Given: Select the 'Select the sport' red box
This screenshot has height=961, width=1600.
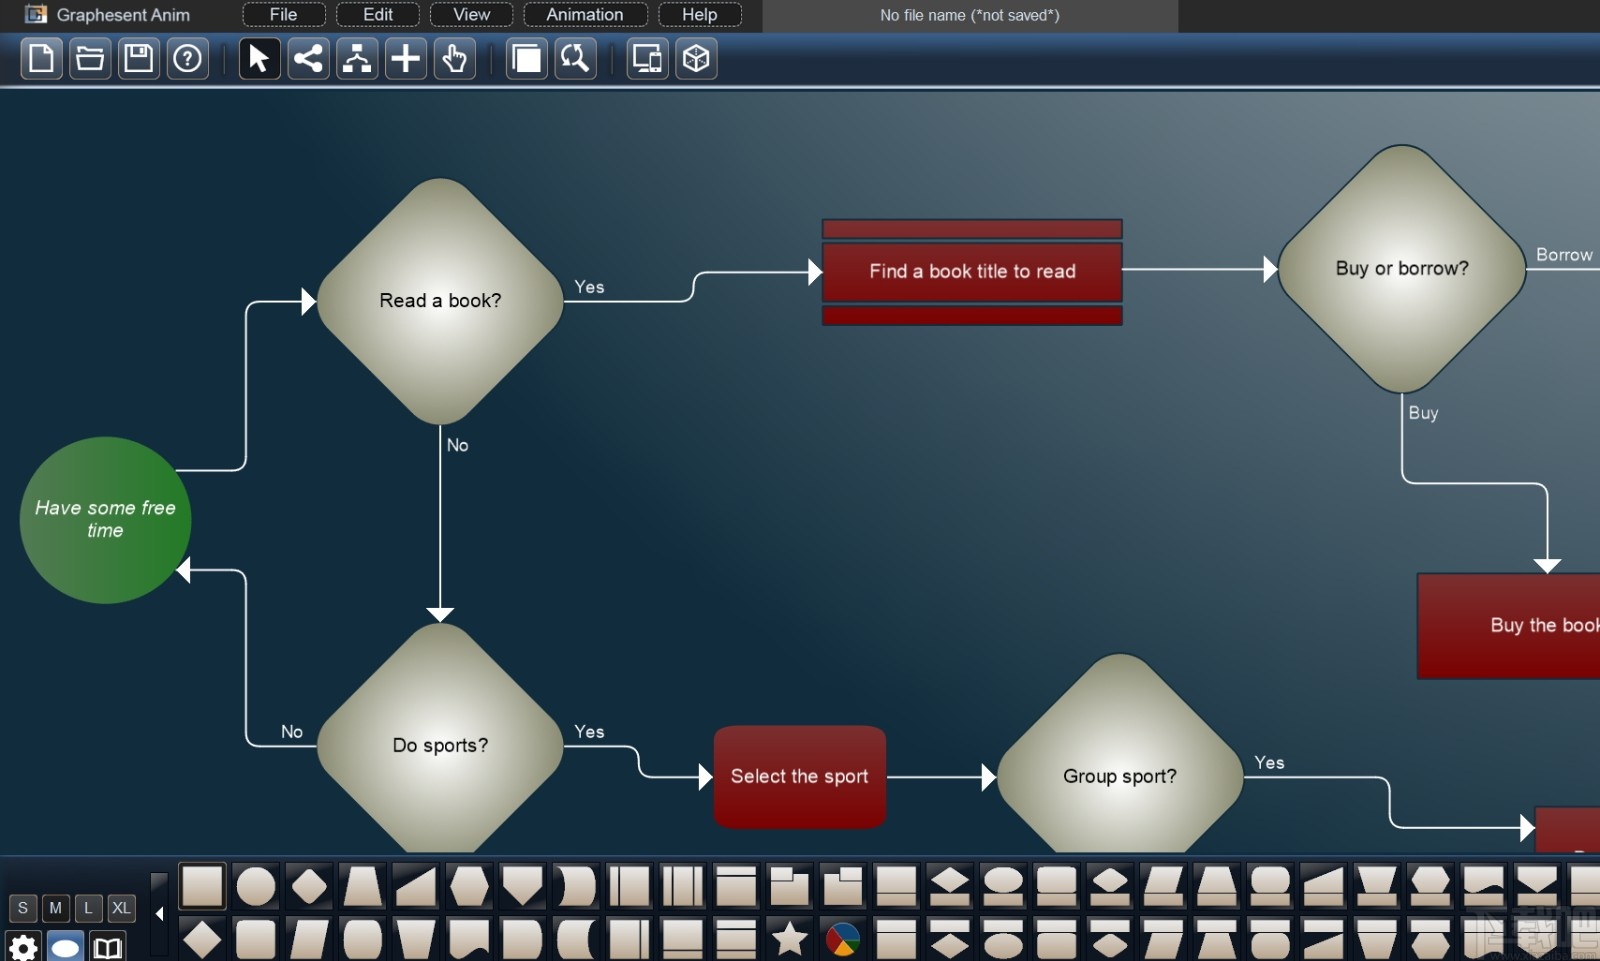Looking at the screenshot, I should coord(800,777).
